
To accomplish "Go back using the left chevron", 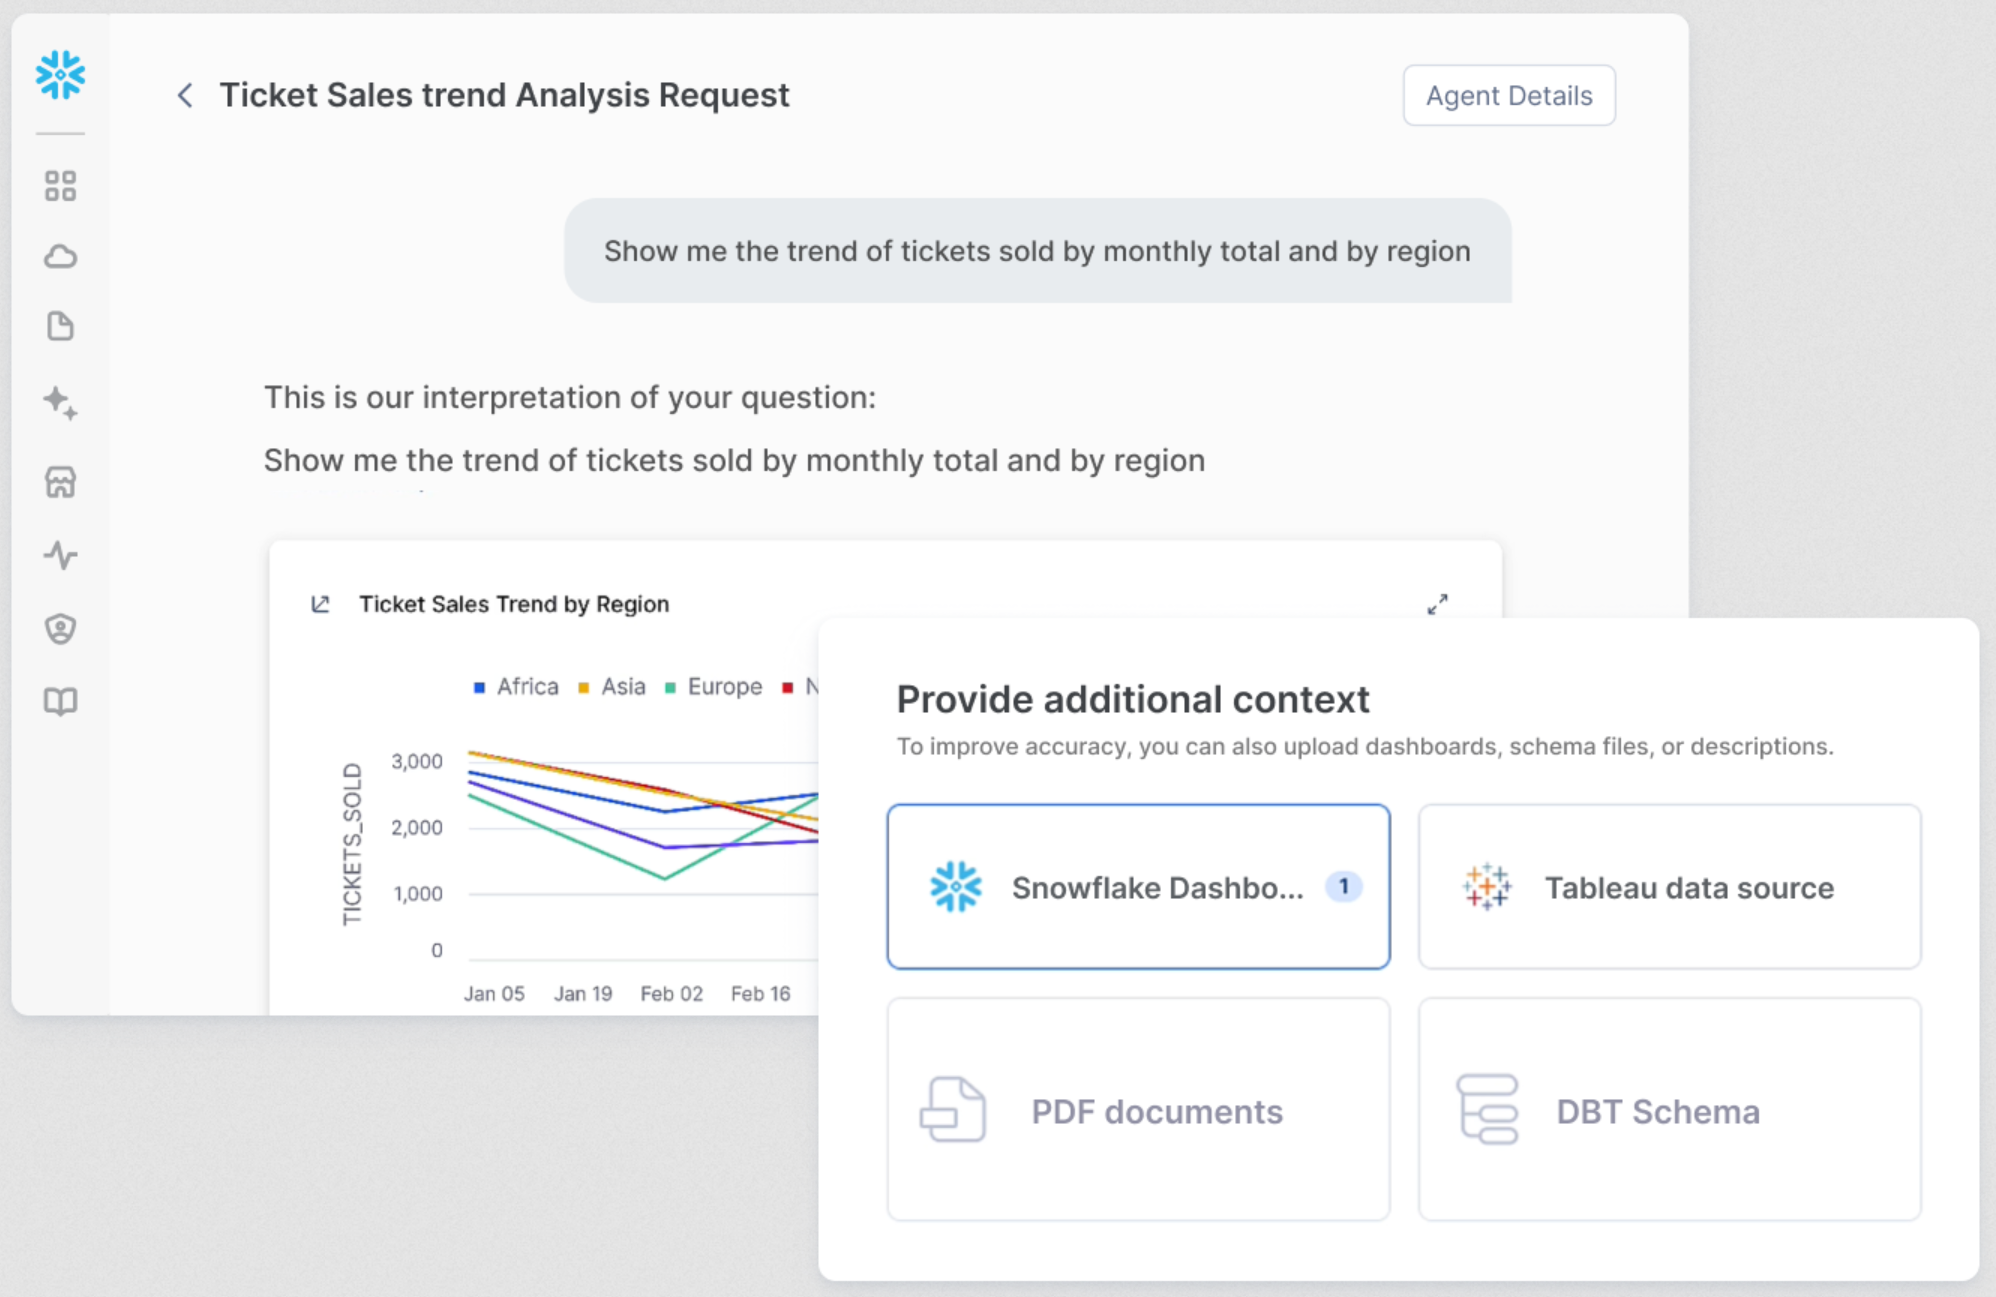I will point(185,96).
